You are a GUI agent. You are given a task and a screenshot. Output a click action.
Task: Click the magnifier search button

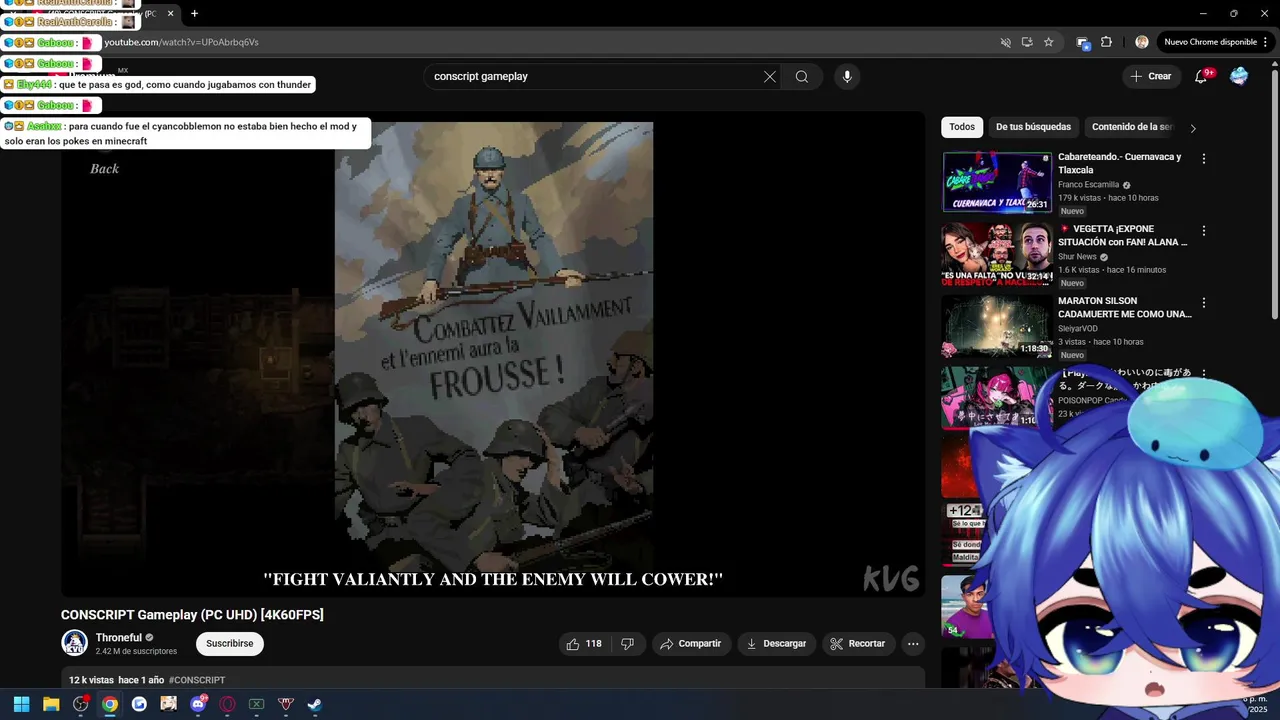pos(802,77)
